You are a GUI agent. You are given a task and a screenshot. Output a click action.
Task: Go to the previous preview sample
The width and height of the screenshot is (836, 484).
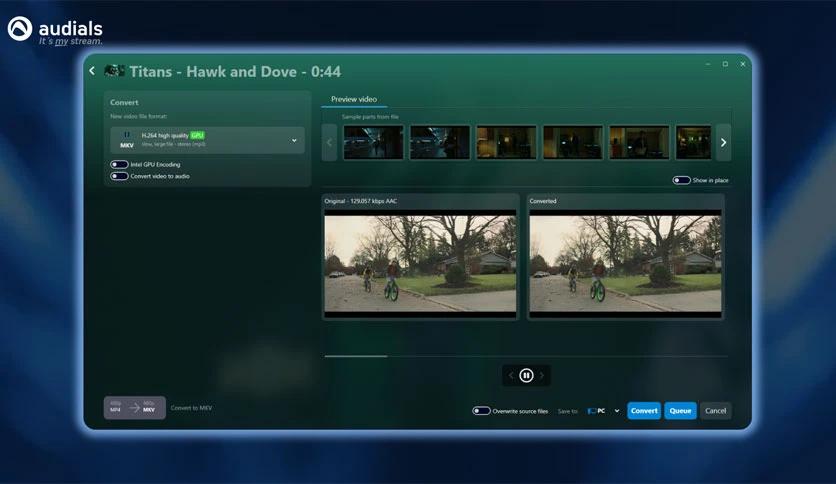[511, 376]
